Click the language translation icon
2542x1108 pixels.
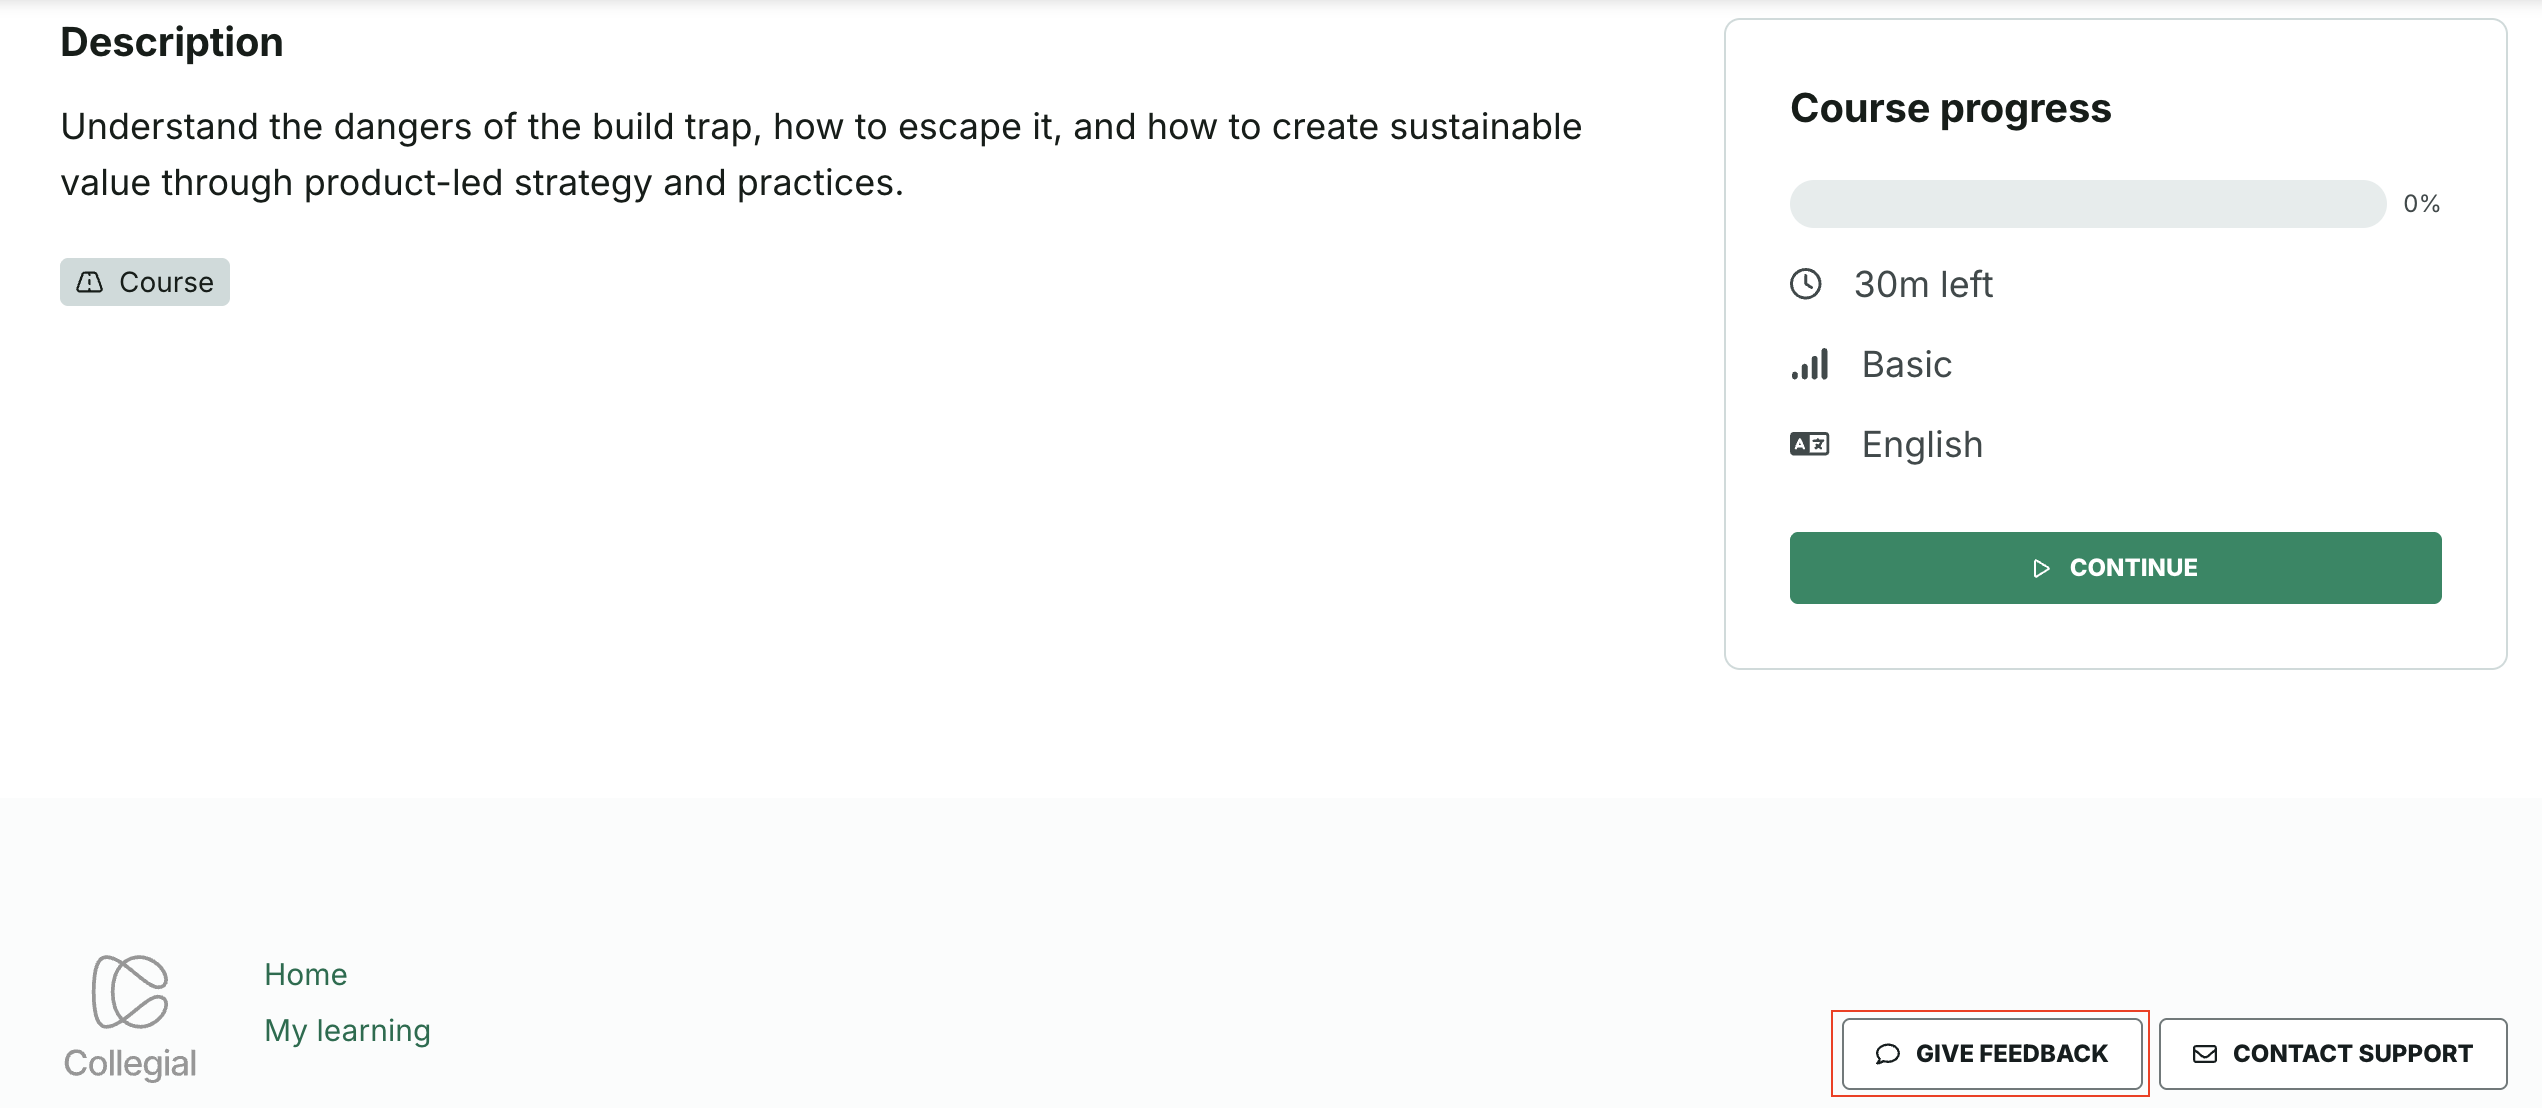pyautogui.click(x=1809, y=444)
